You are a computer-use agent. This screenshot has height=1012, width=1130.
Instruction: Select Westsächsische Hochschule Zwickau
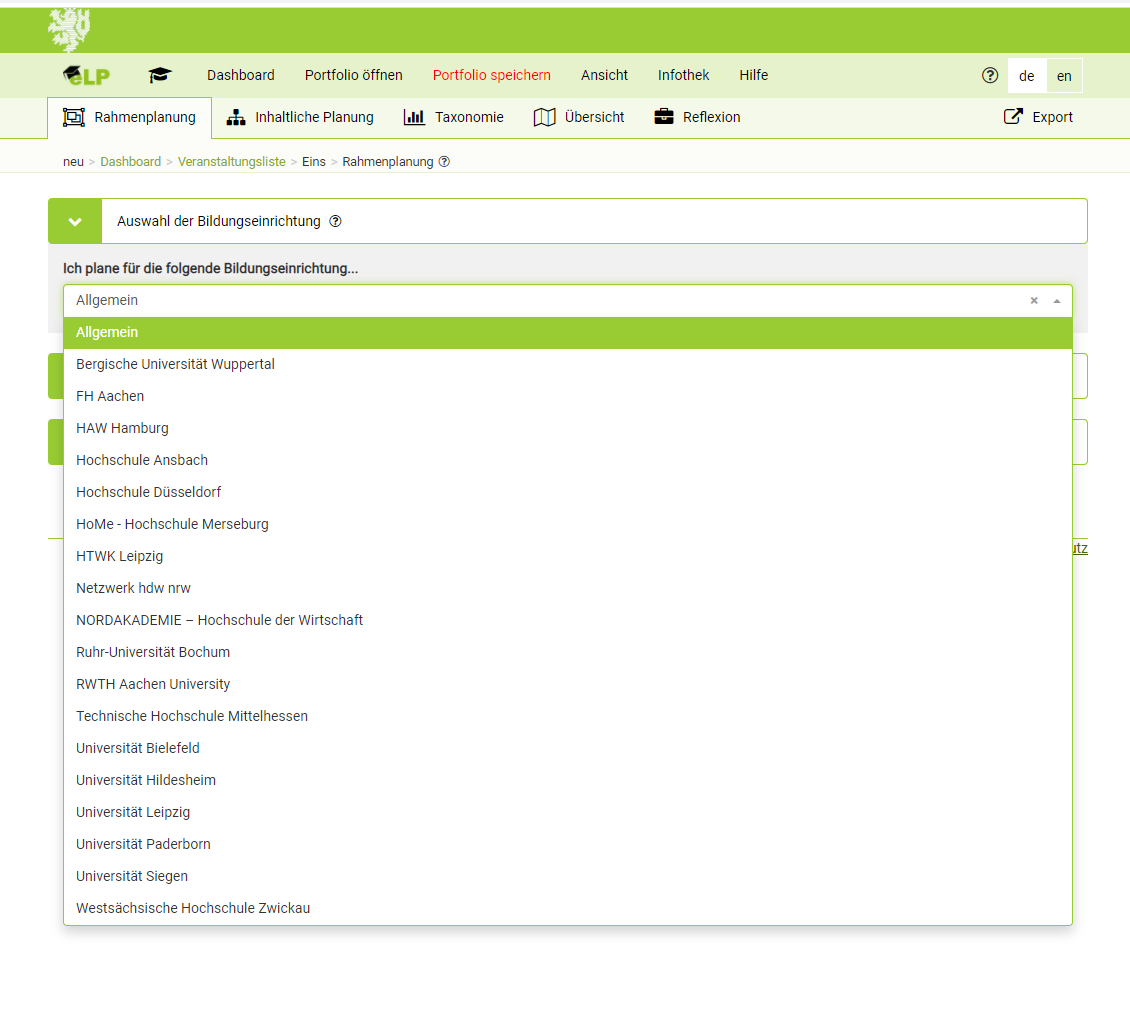tap(568, 908)
